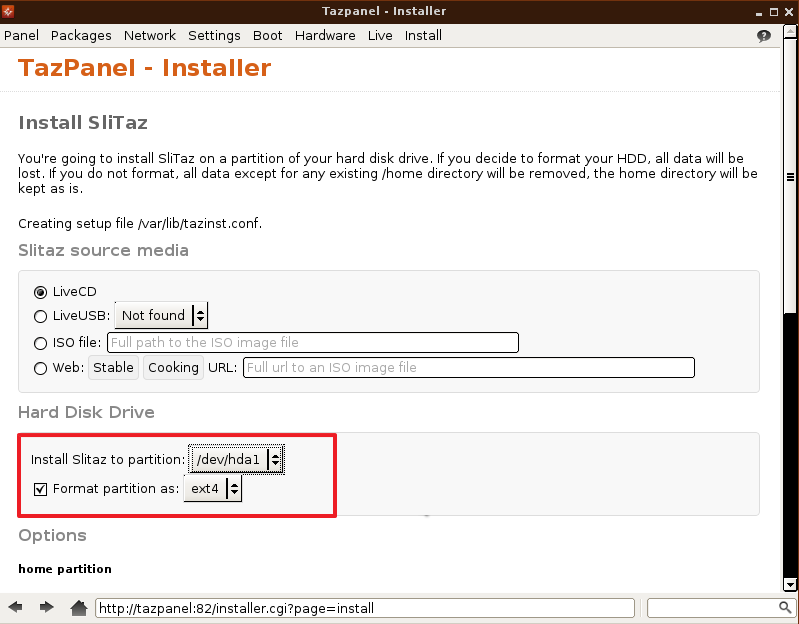Open the Install menu
799x624 pixels.
click(x=423, y=36)
